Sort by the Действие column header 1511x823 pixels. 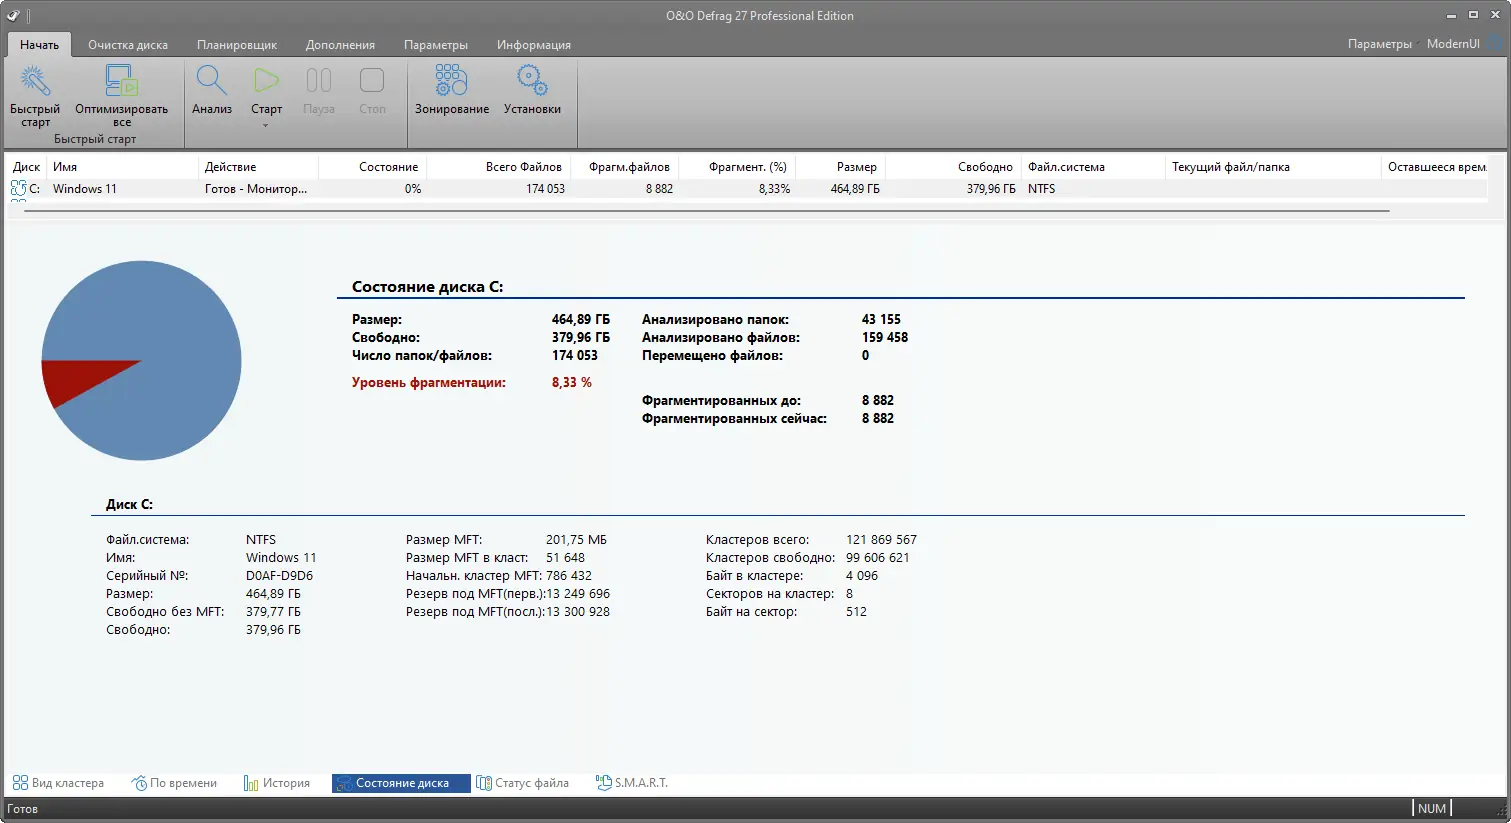(x=258, y=167)
